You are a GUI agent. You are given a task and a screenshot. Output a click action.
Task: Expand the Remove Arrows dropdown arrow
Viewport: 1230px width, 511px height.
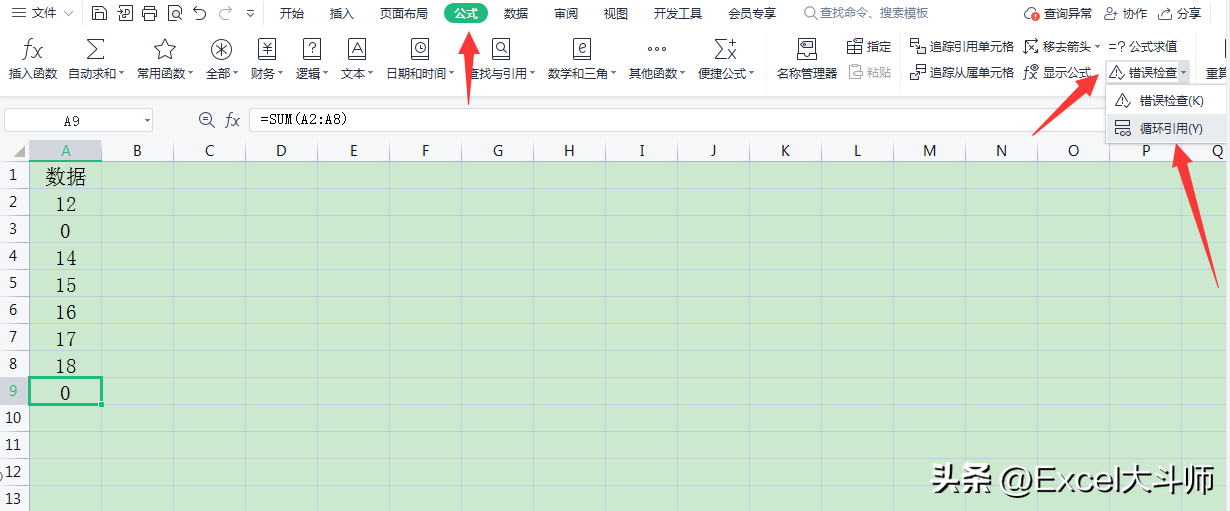1098,47
